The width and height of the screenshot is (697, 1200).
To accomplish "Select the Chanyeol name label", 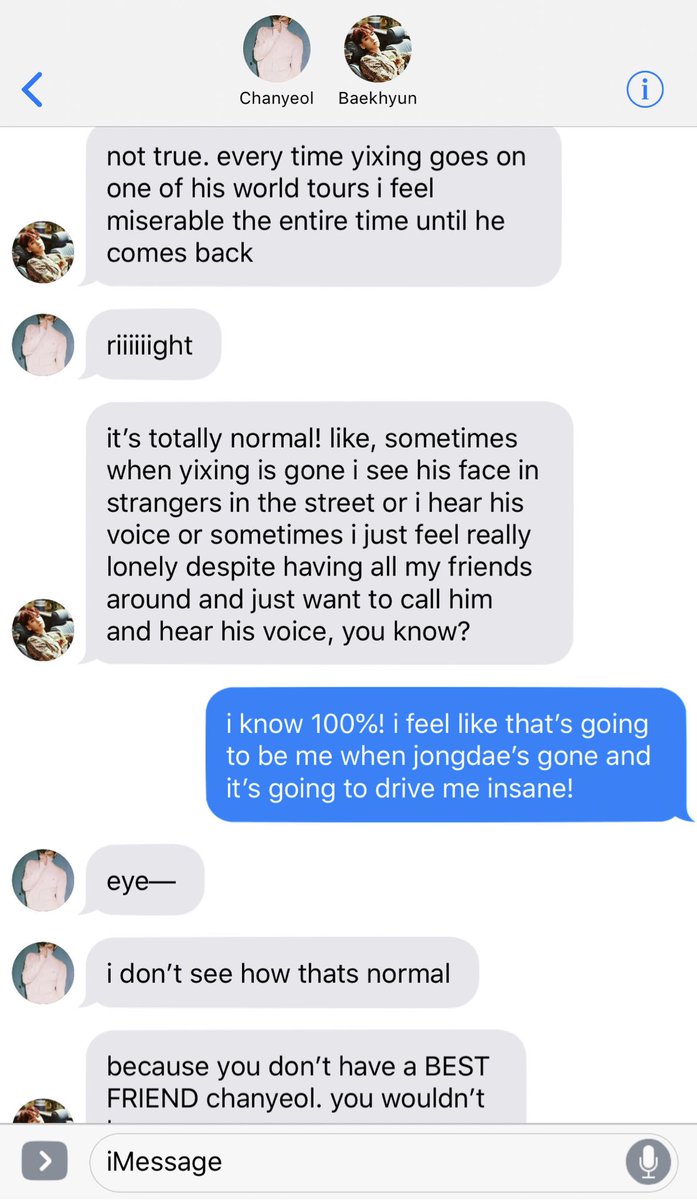I will click(277, 98).
